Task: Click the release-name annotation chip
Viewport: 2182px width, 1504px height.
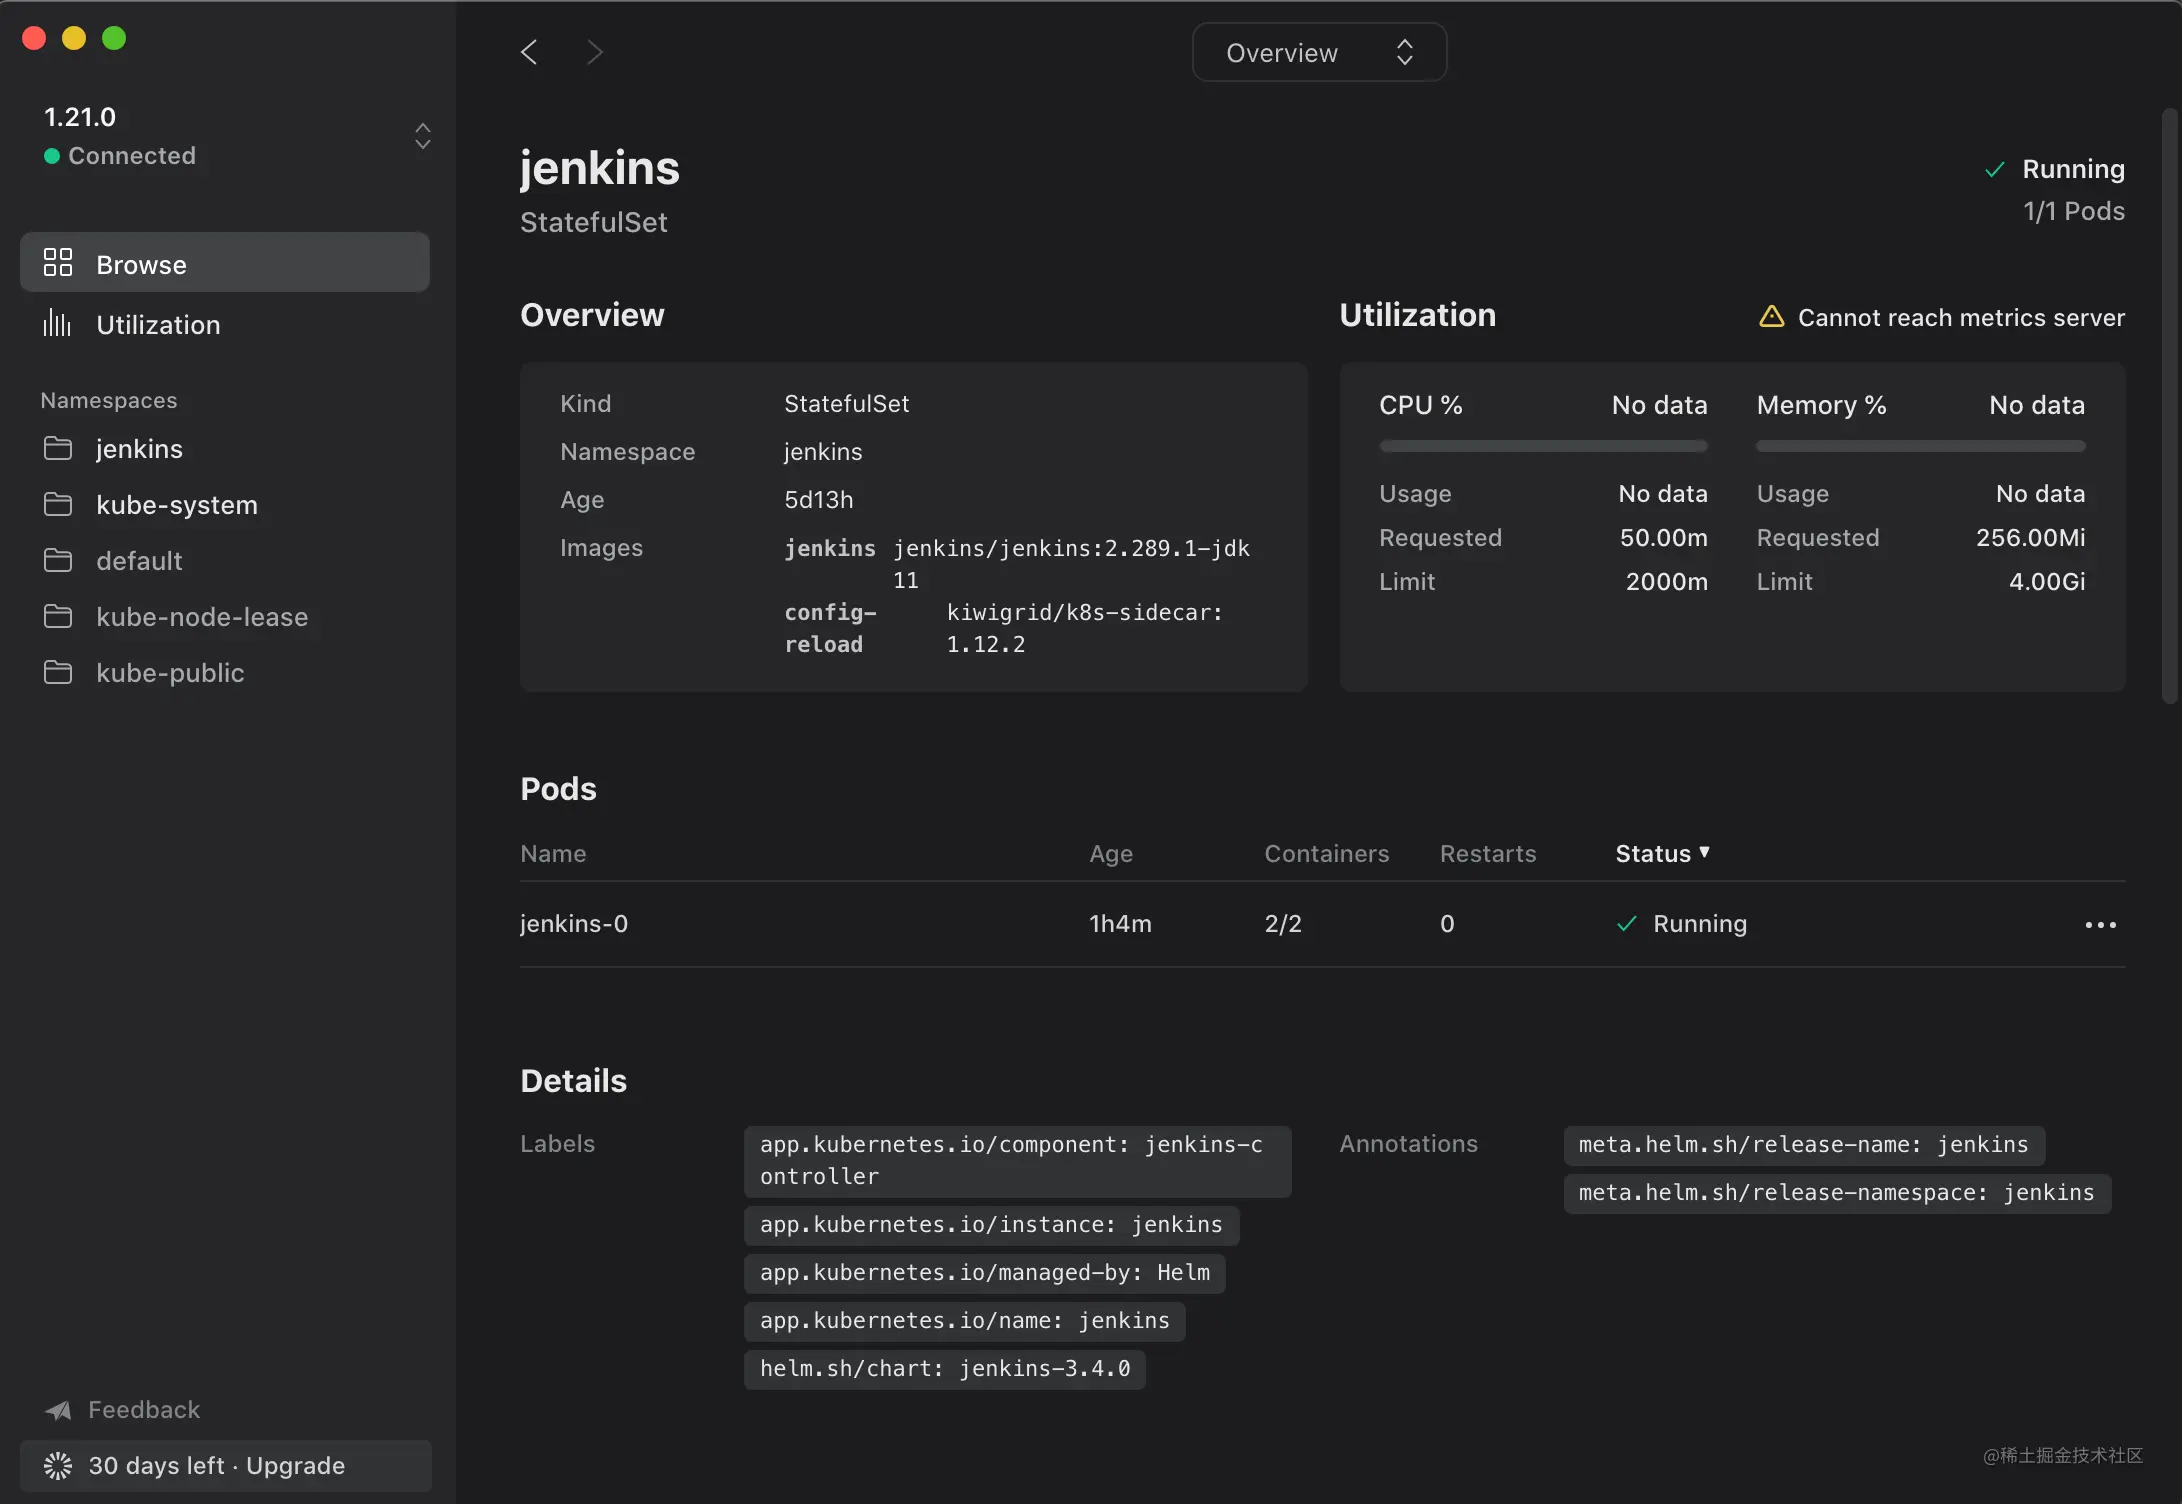Action: (1804, 1145)
